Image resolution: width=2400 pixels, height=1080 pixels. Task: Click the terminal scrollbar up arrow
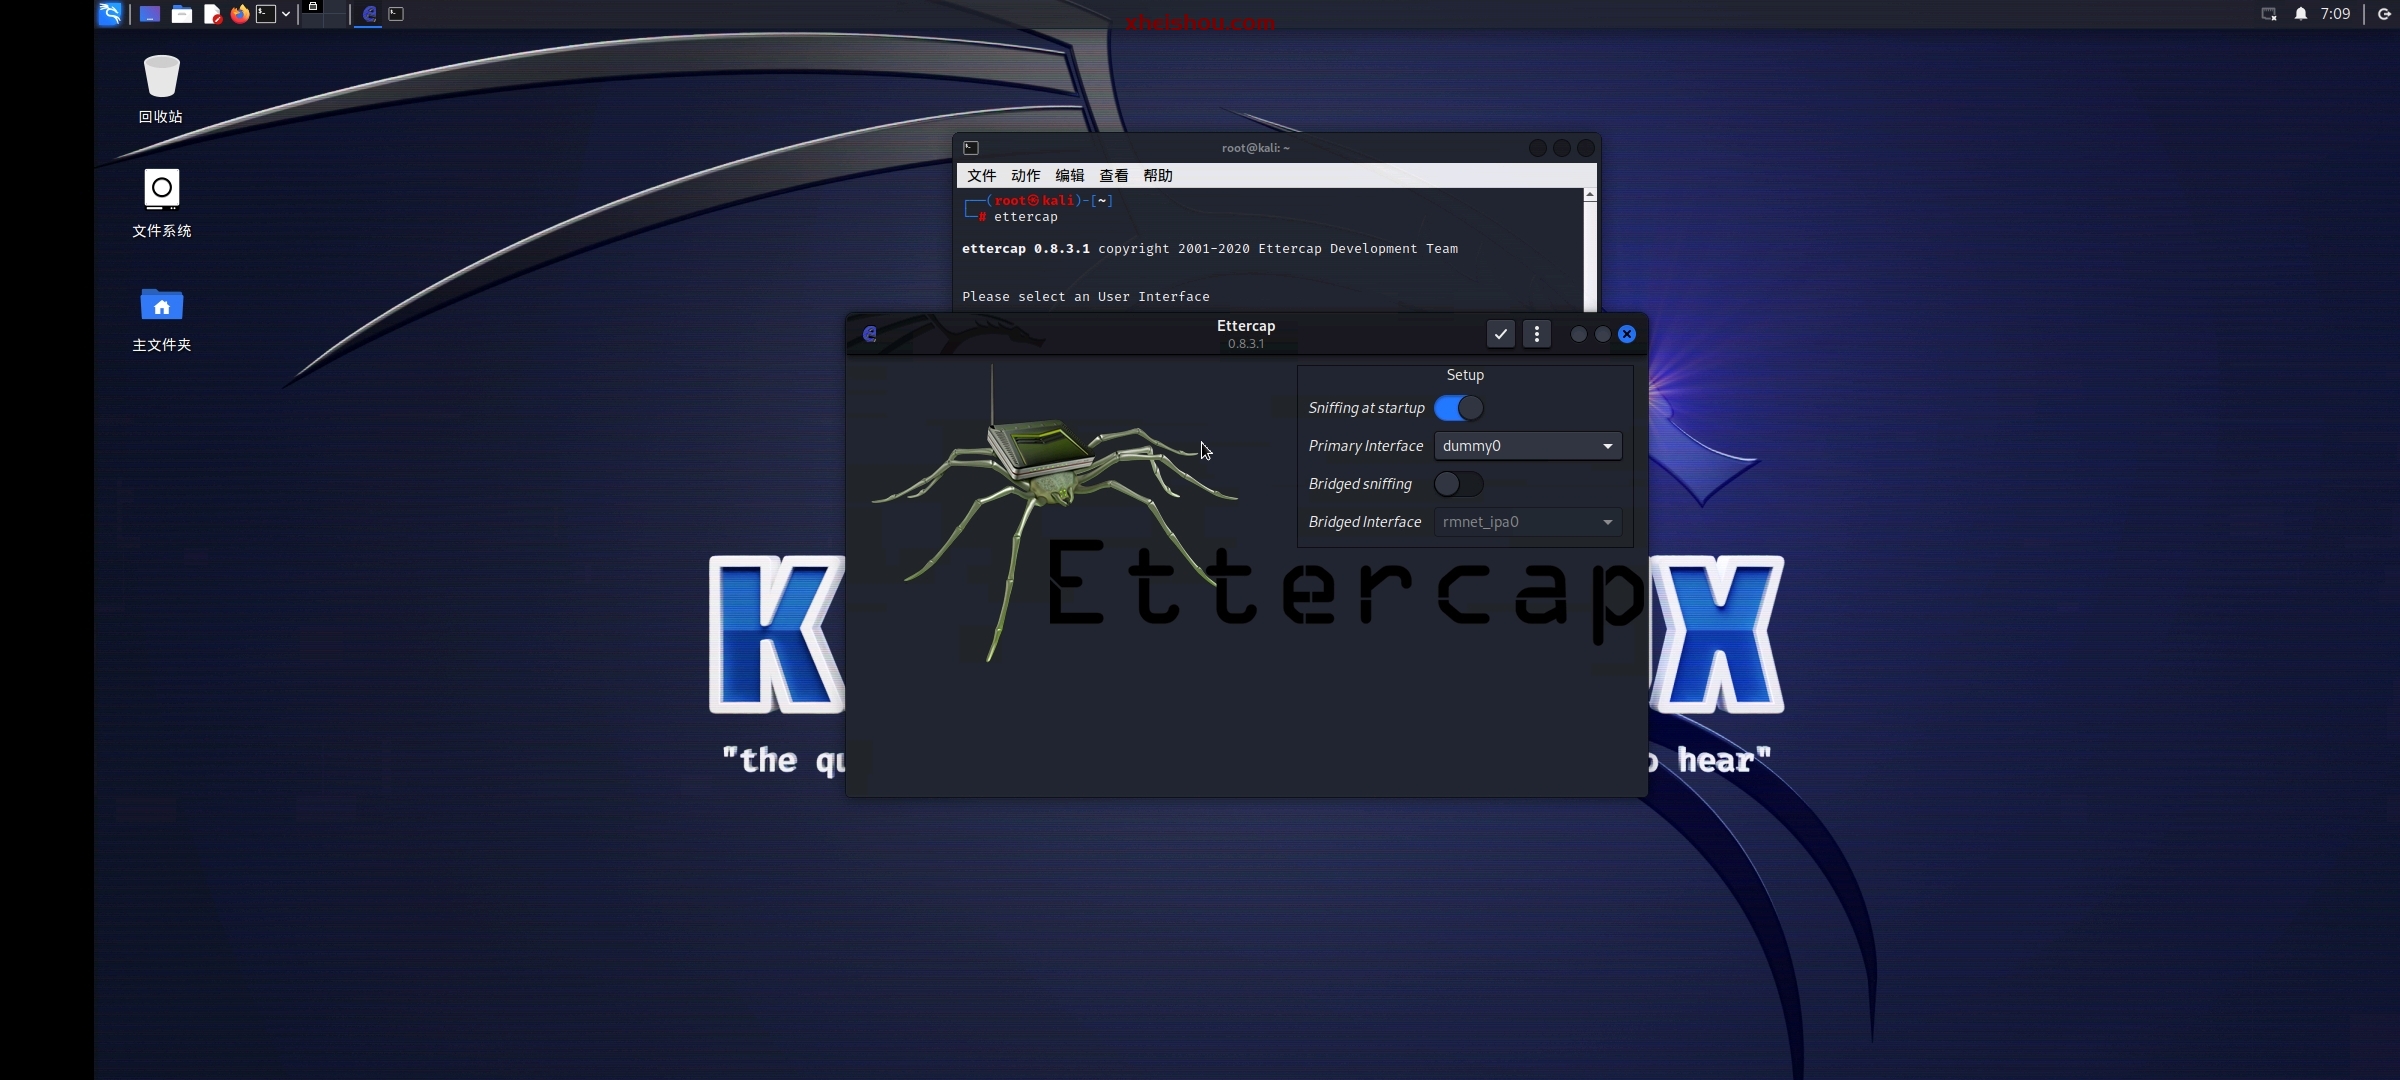pyautogui.click(x=1590, y=195)
